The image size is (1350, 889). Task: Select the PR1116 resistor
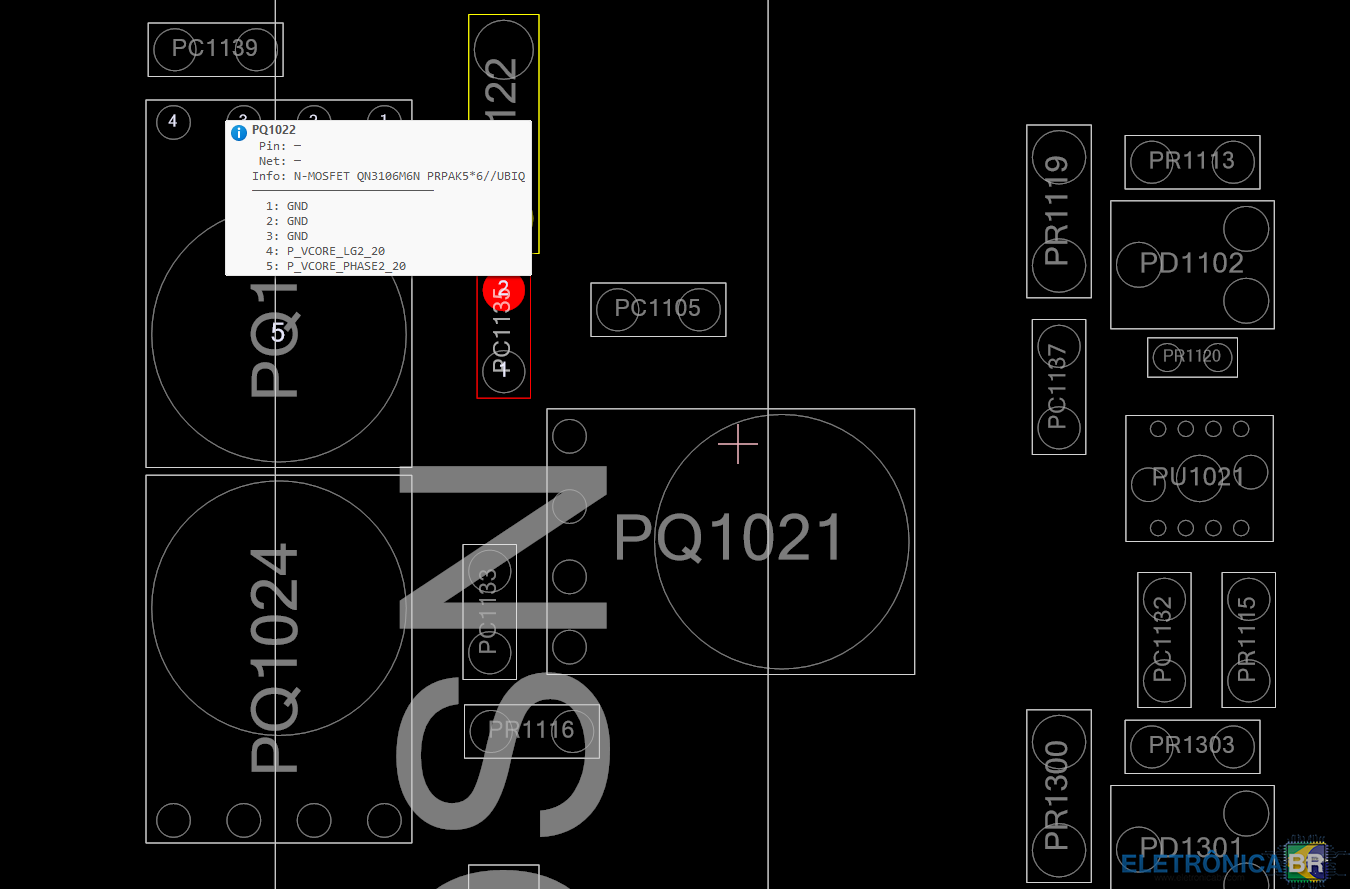click(532, 731)
